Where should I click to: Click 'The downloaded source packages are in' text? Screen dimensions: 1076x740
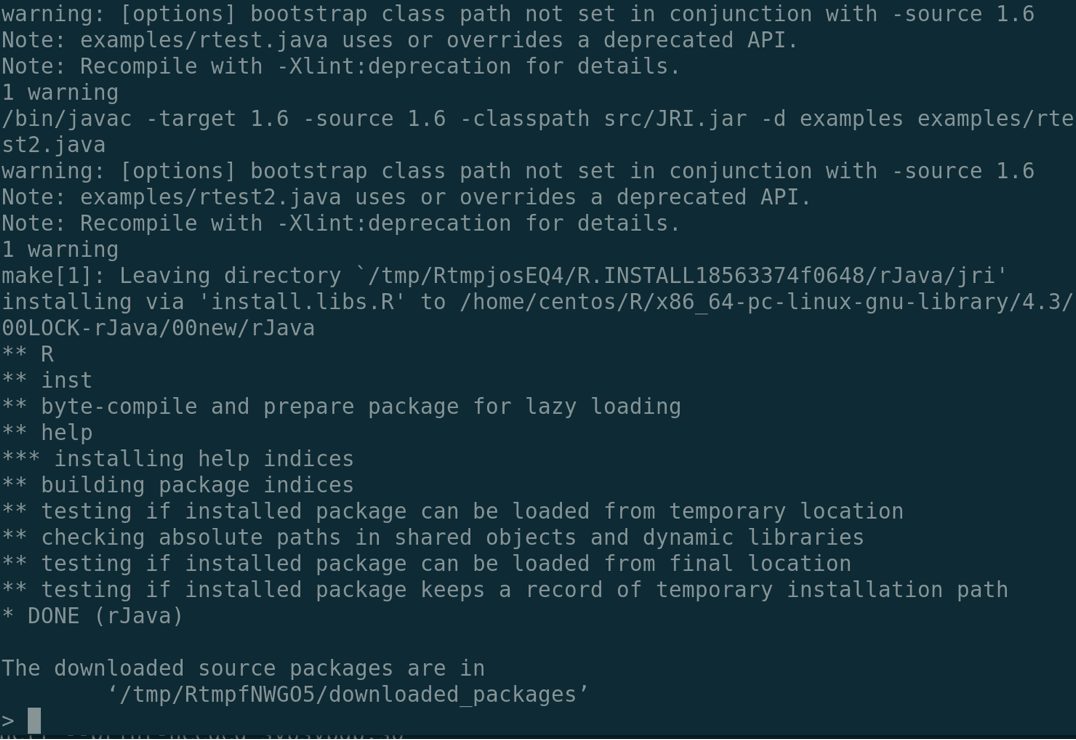pyautogui.click(x=243, y=668)
